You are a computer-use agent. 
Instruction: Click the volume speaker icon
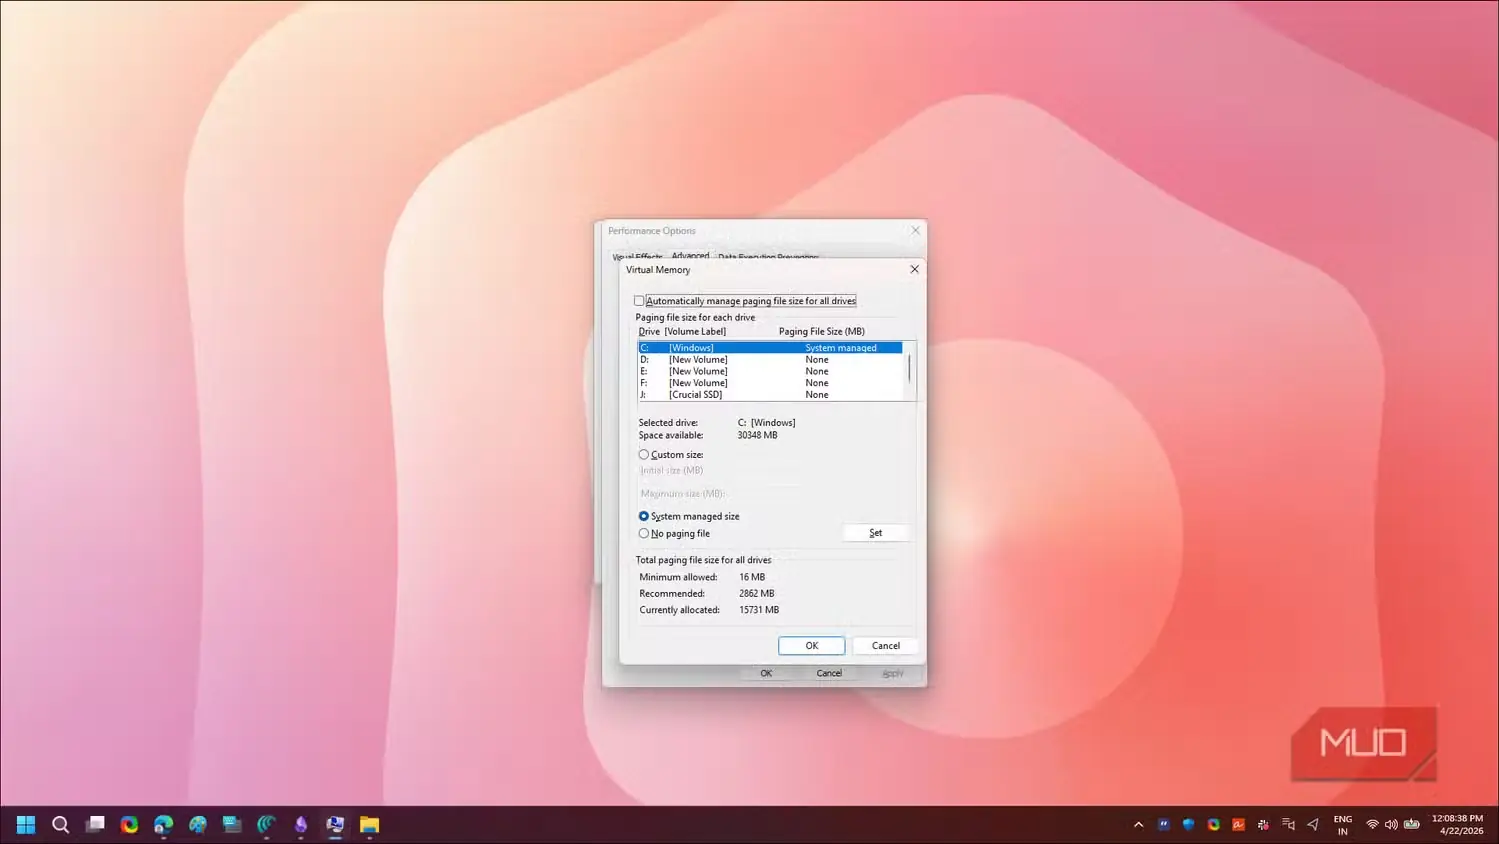point(1391,825)
